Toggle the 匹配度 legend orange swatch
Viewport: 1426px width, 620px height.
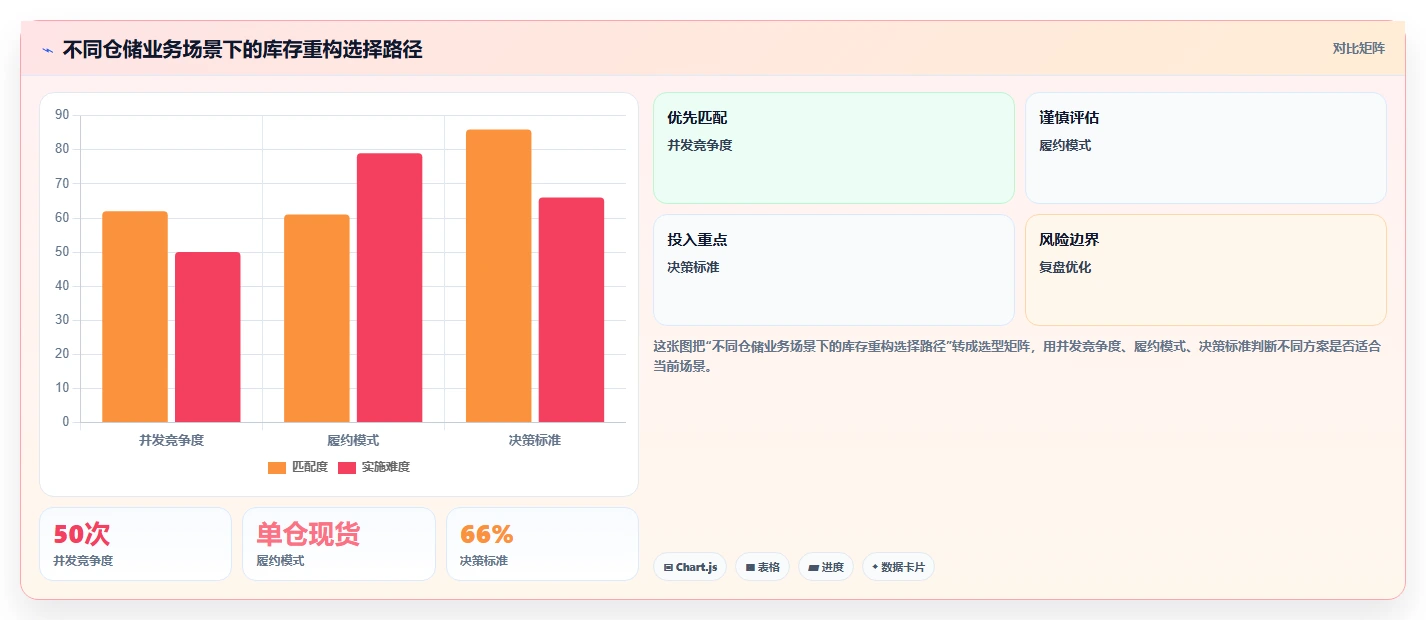[277, 467]
